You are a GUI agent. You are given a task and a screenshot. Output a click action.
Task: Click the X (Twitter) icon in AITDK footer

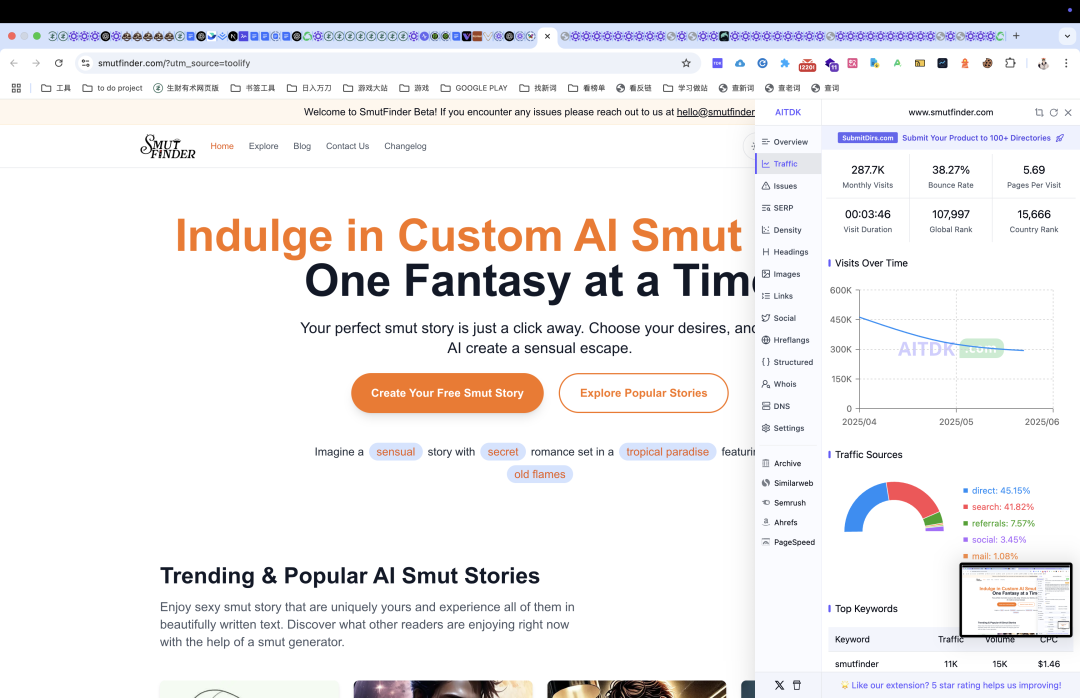point(779,685)
